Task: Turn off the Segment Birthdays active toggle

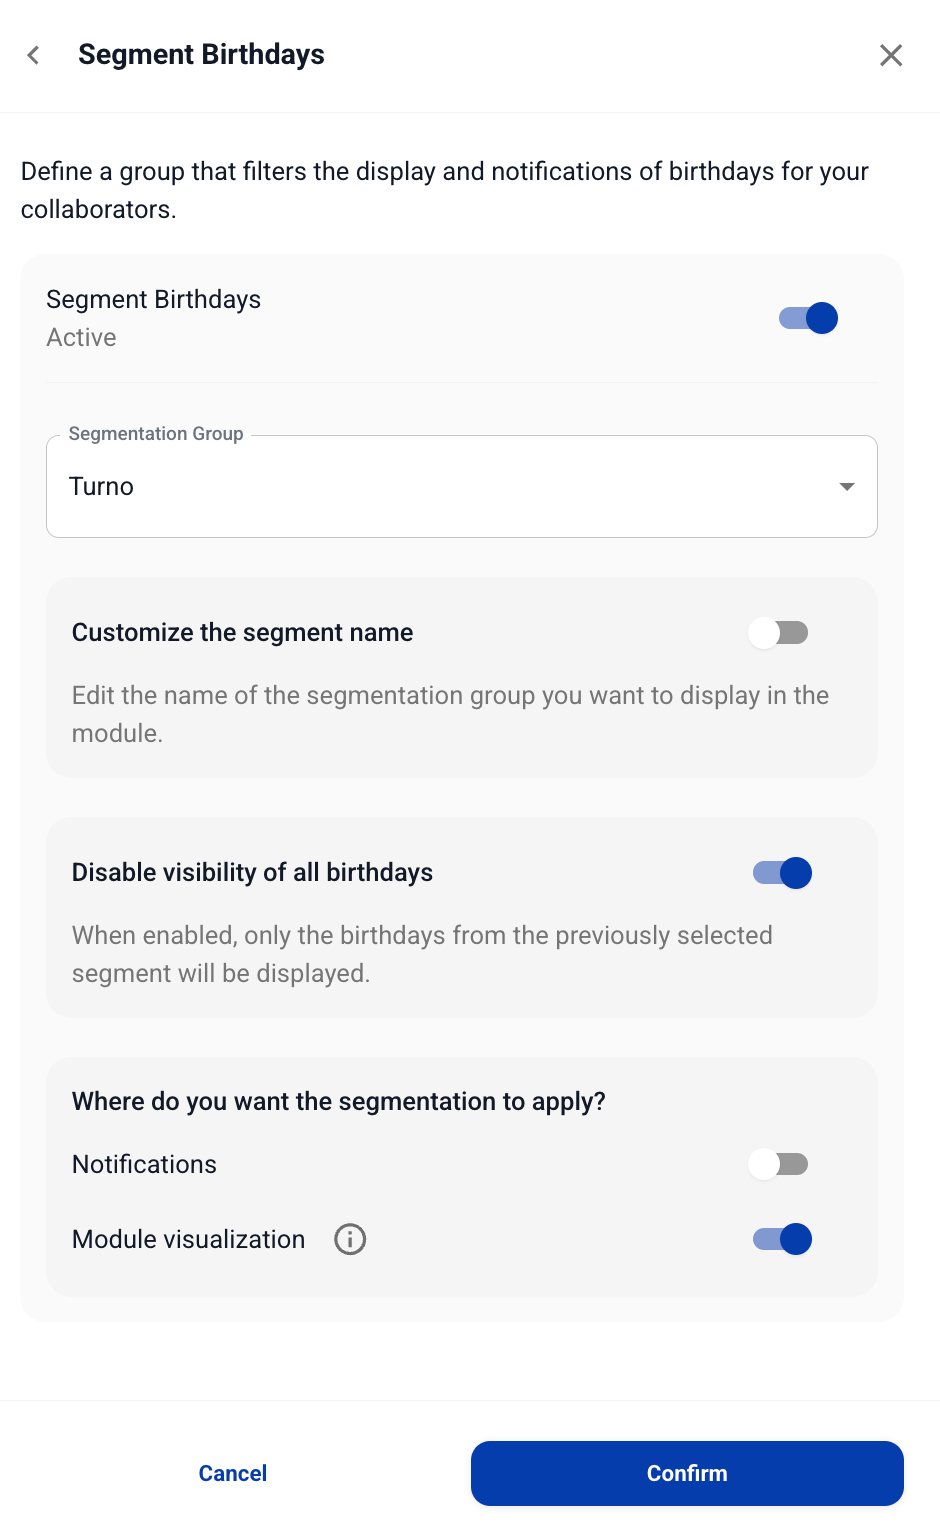Action: click(809, 318)
